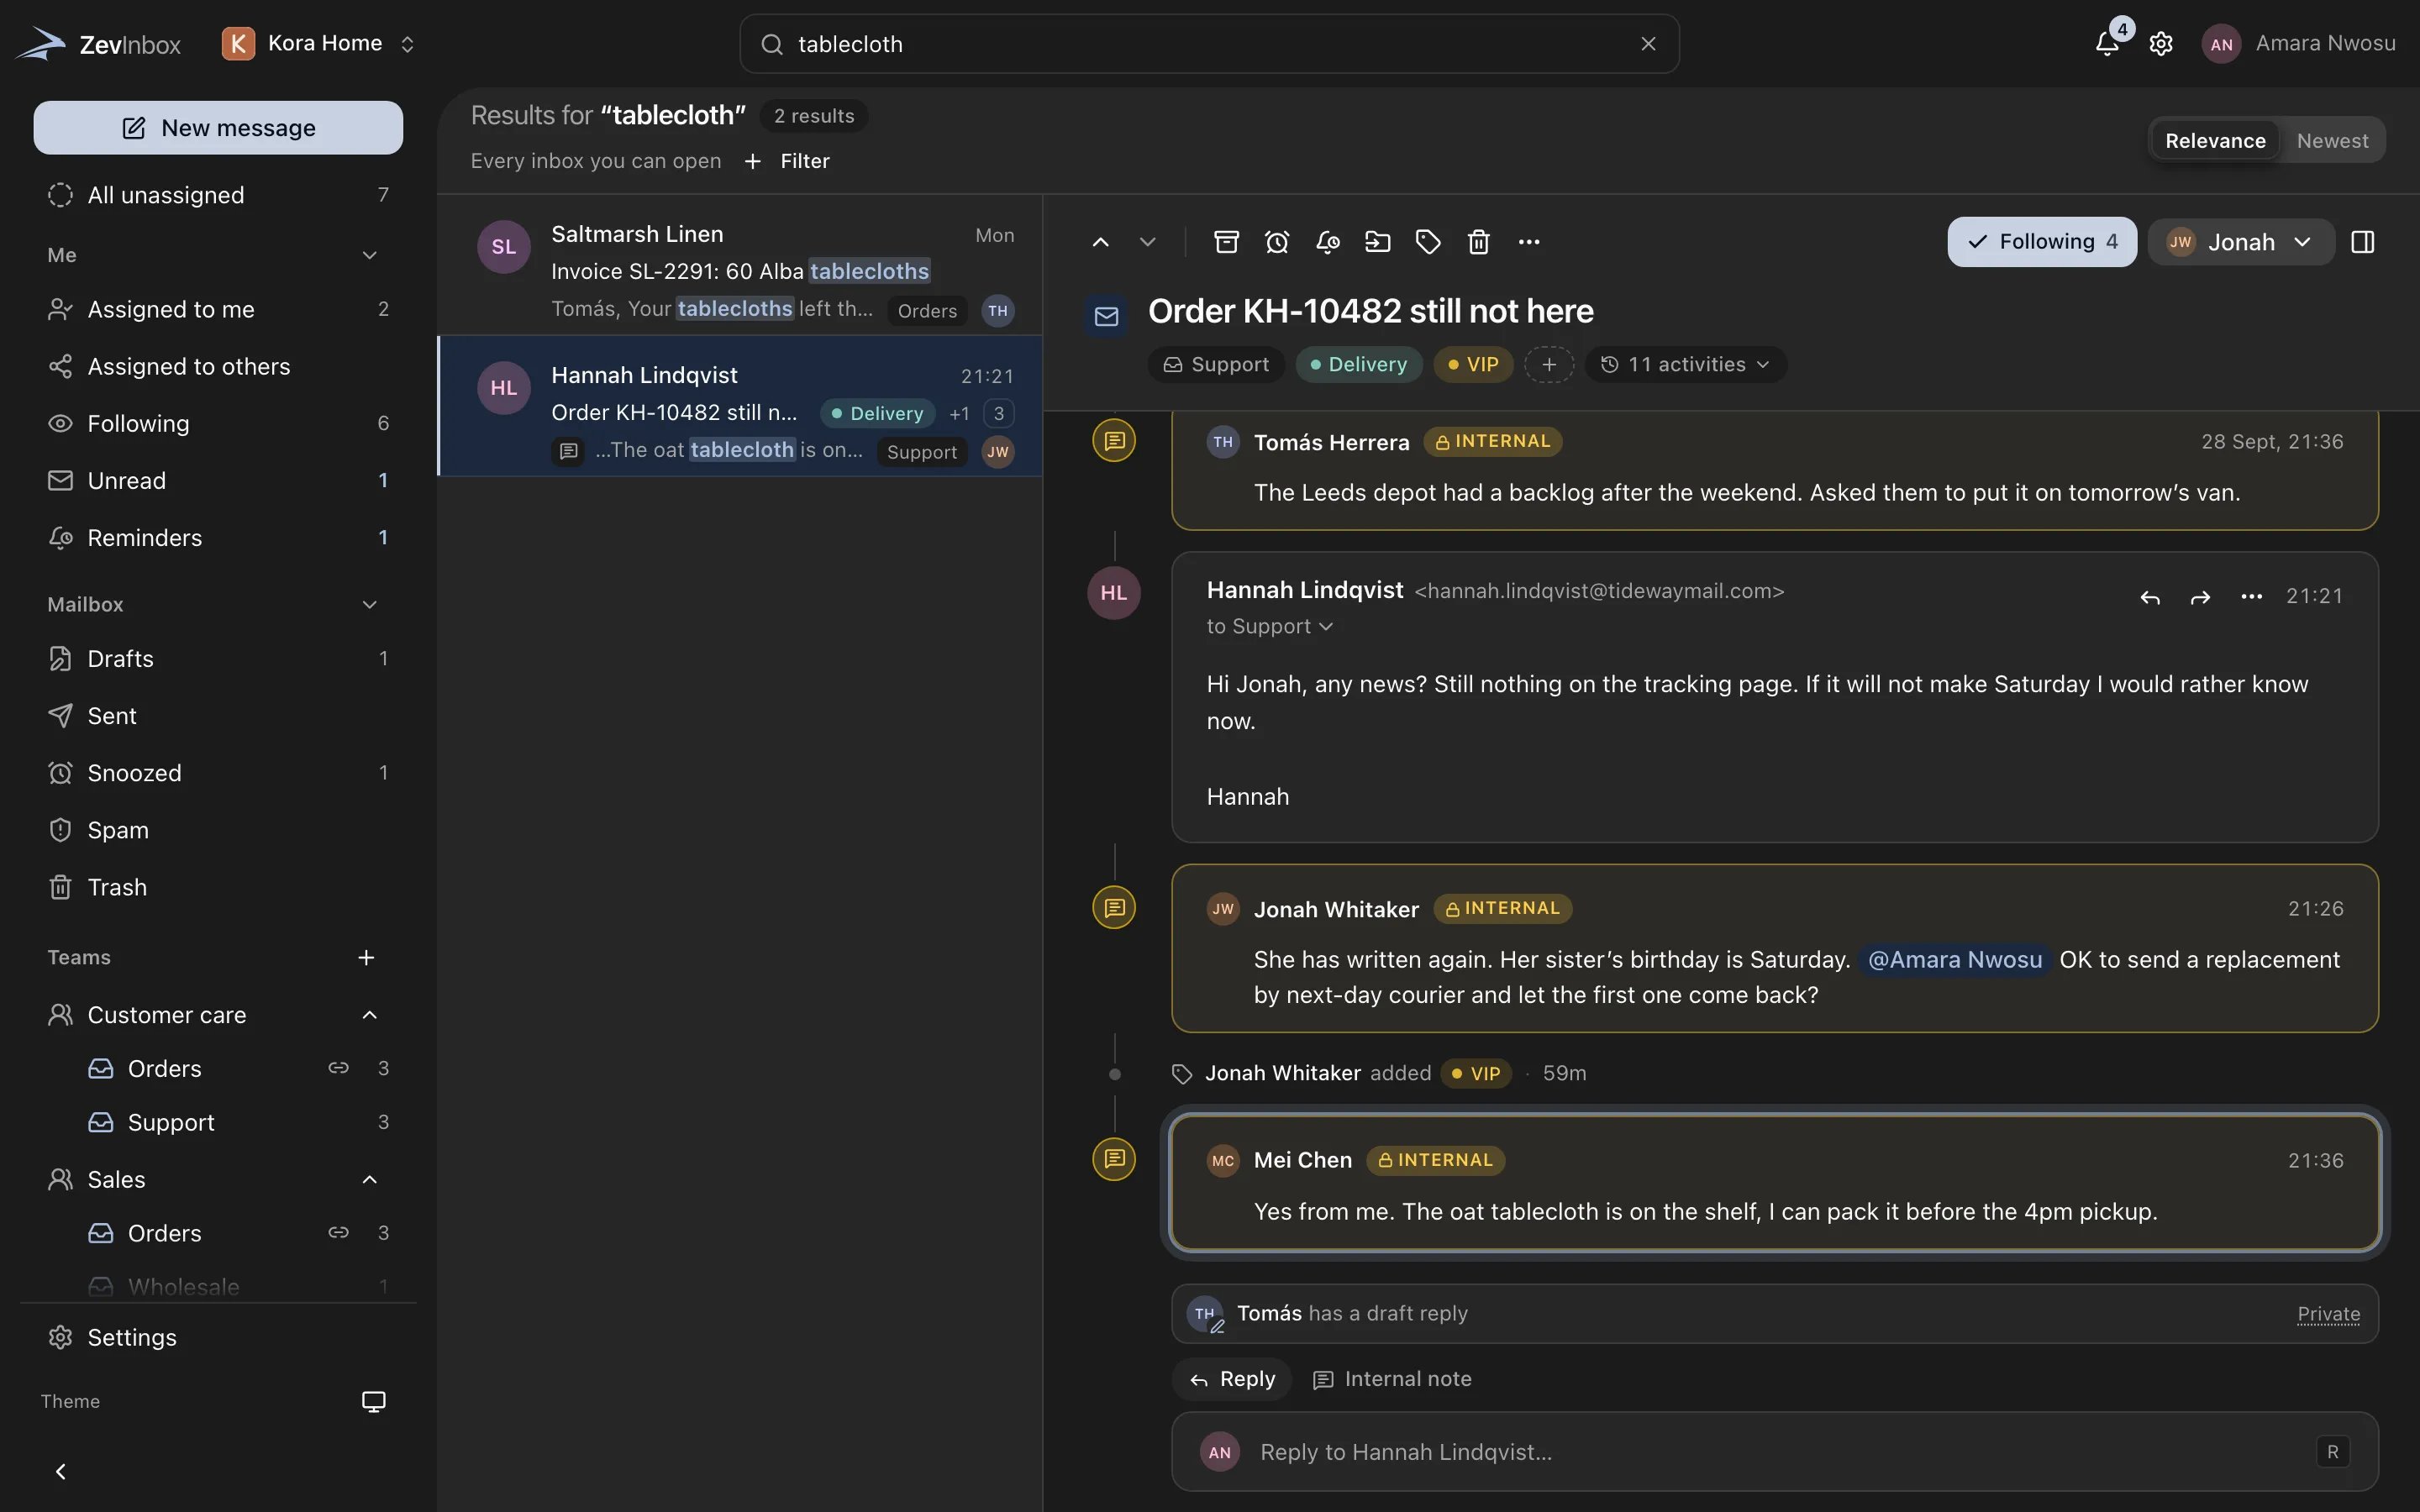The image size is (2420, 1512).
Task: Open the Jonah assignee dropdown
Action: (2240, 242)
